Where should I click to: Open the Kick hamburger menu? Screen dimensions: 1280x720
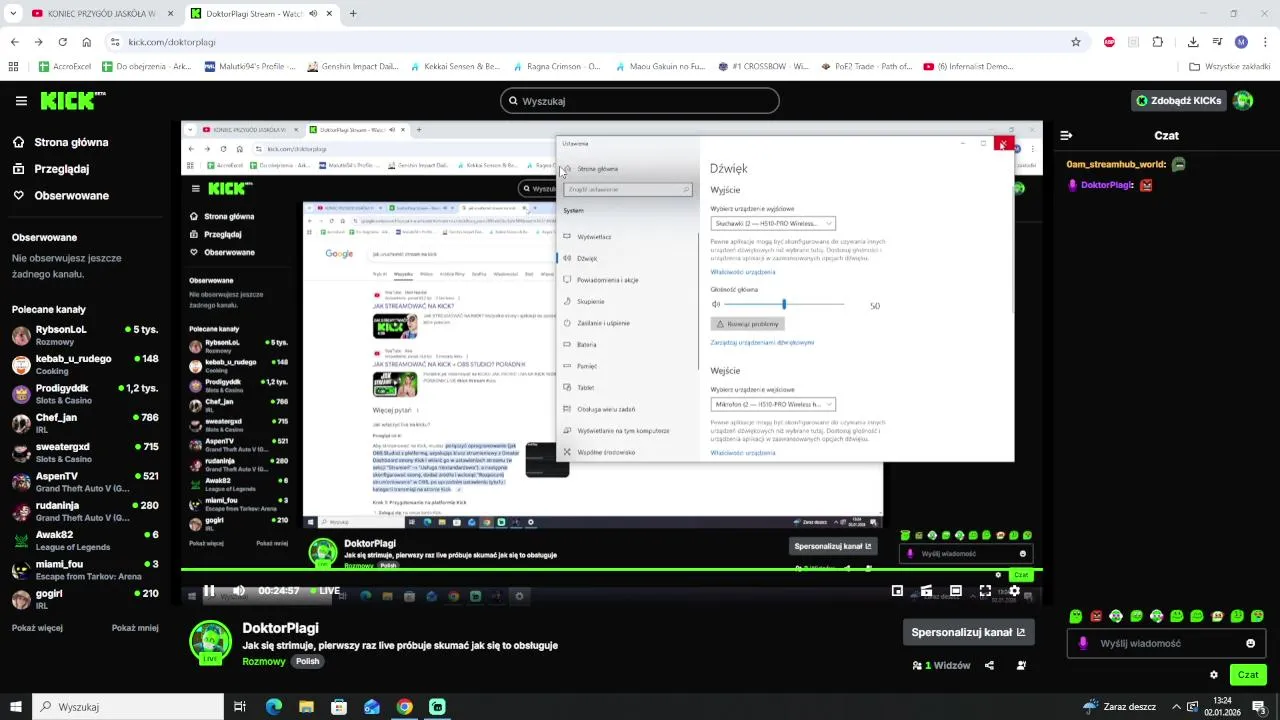21,101
